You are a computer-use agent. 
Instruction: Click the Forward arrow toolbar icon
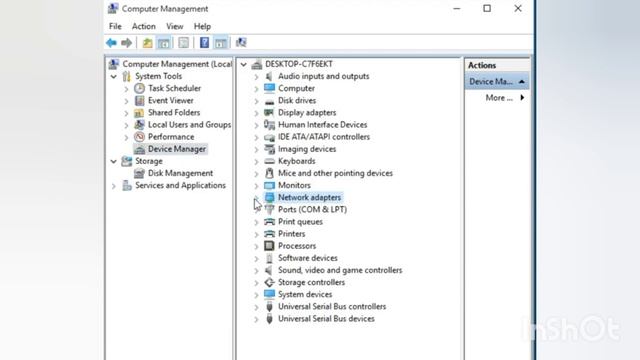pos(127,42)
